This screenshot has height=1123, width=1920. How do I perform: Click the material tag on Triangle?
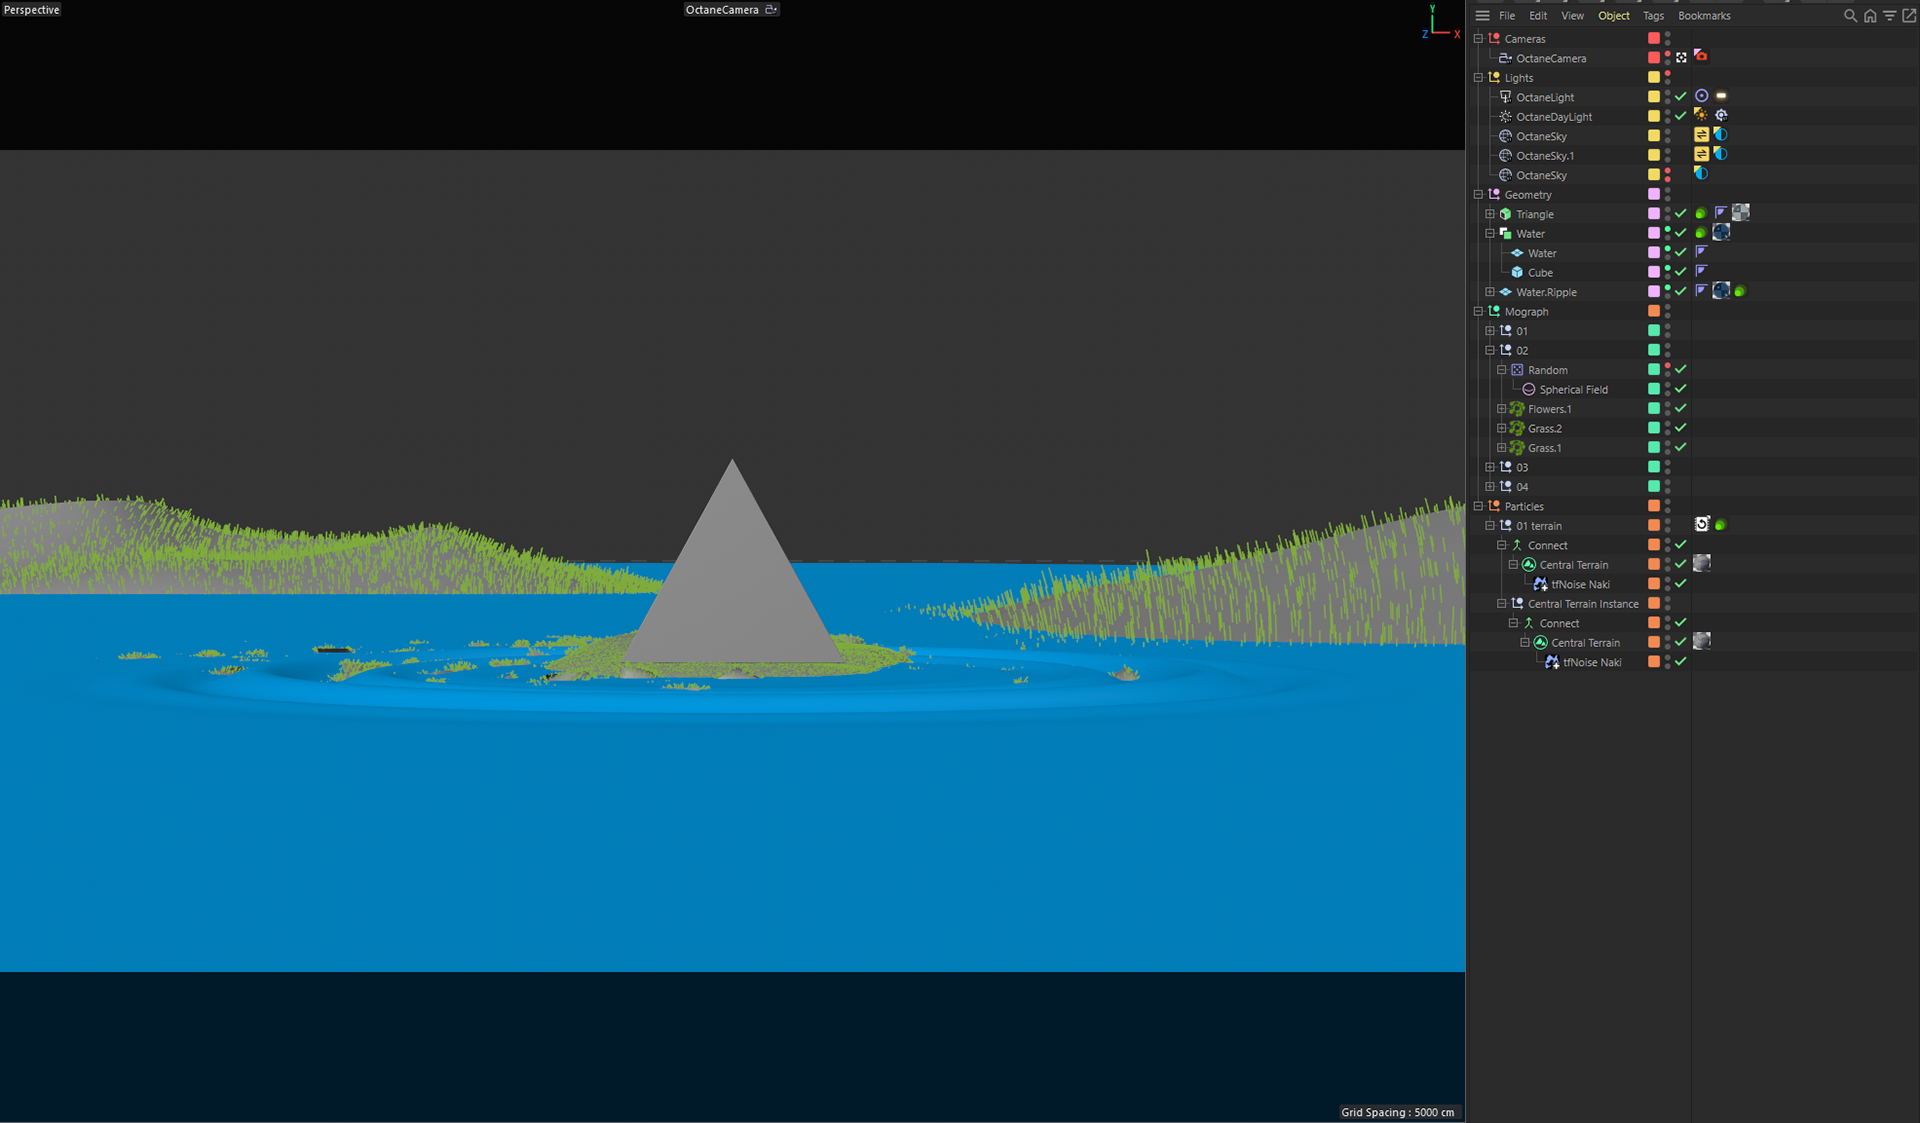1741,213
